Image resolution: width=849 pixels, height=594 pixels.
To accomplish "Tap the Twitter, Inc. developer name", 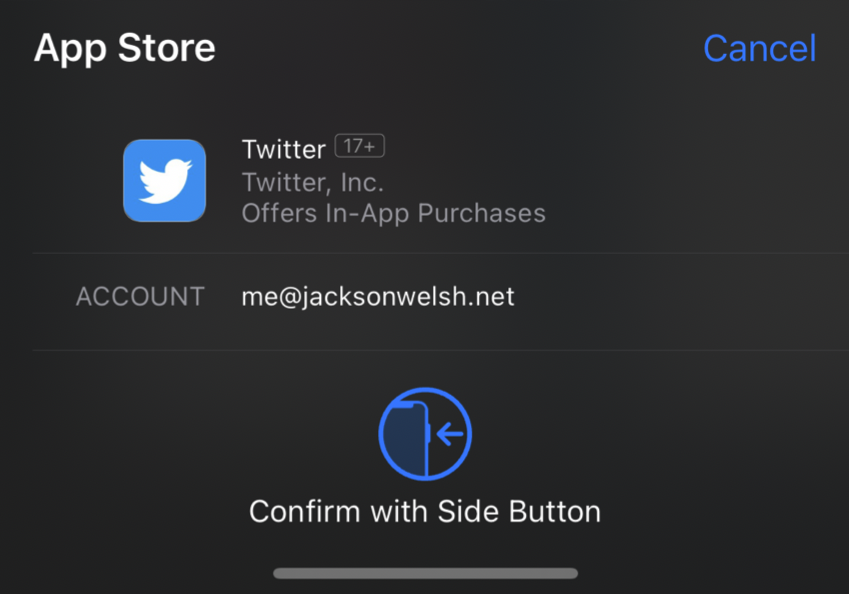I will click(x=312, y=182).
